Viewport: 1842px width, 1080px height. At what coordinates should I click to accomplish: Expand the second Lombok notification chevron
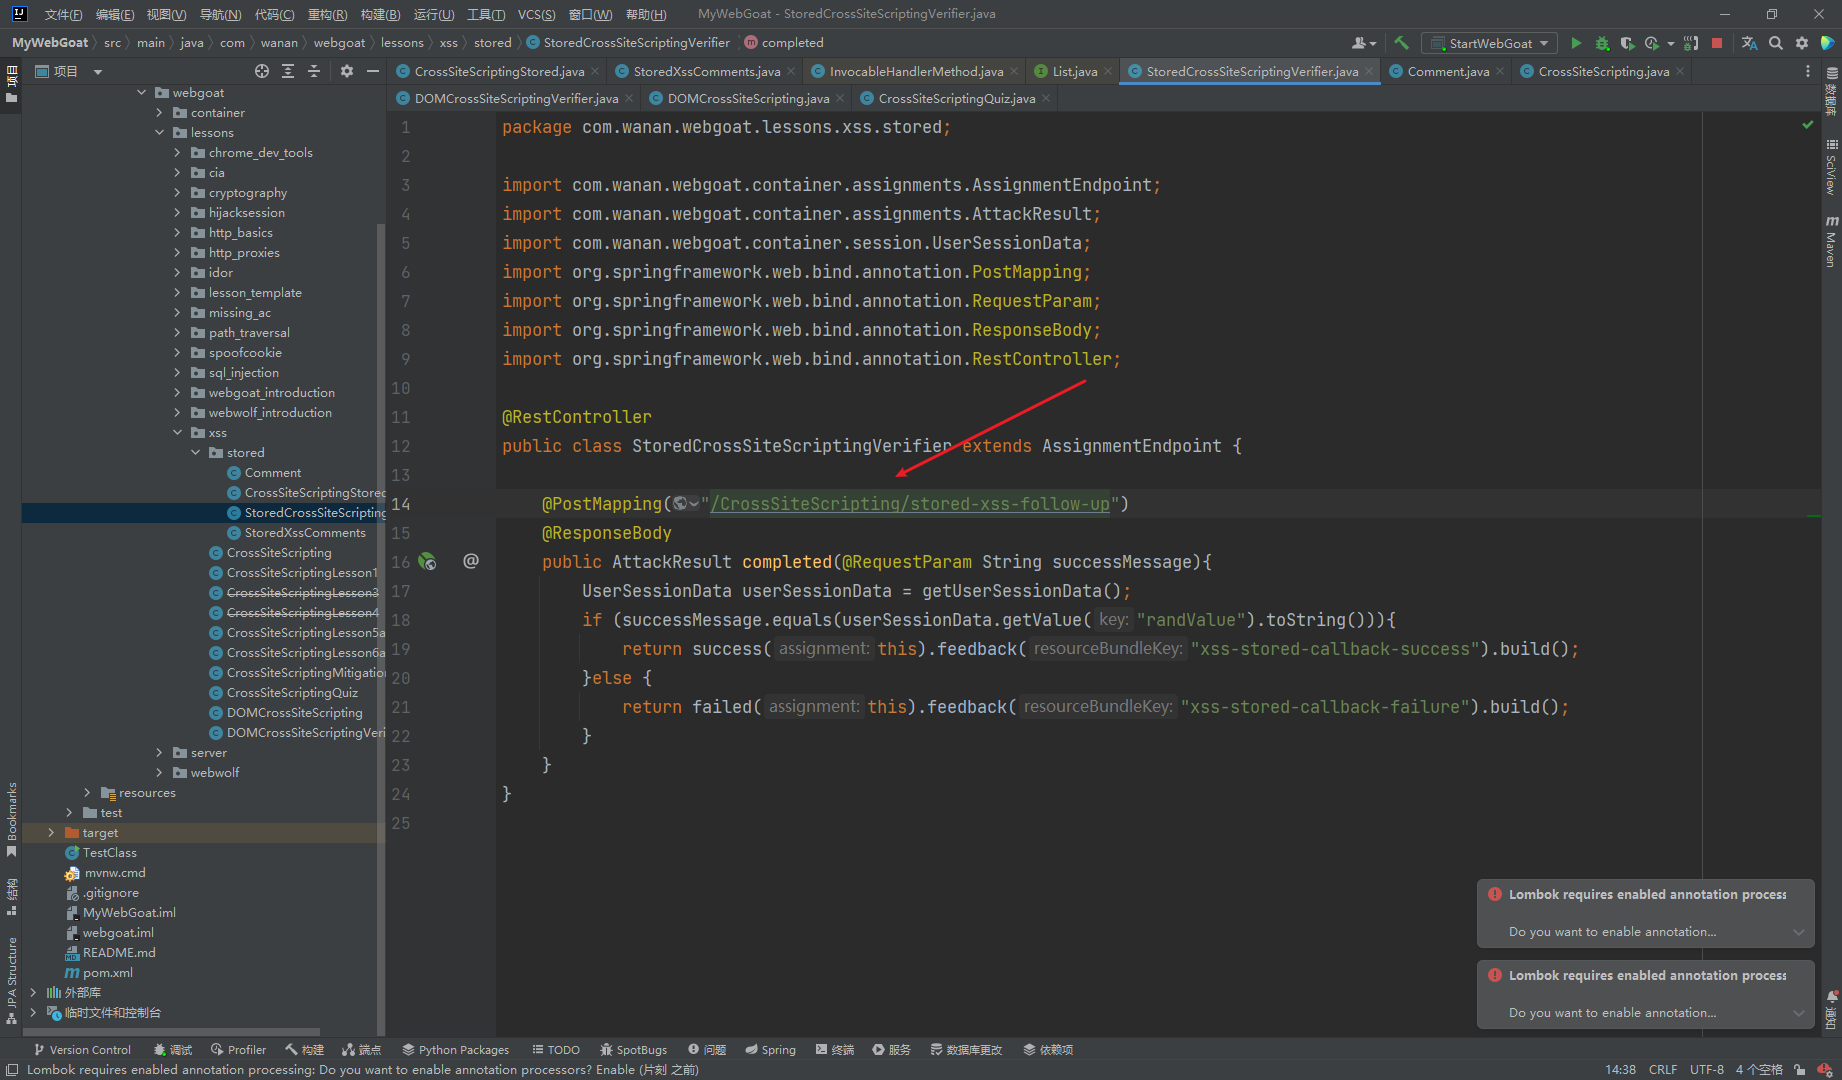[x=1799, y=1013]
